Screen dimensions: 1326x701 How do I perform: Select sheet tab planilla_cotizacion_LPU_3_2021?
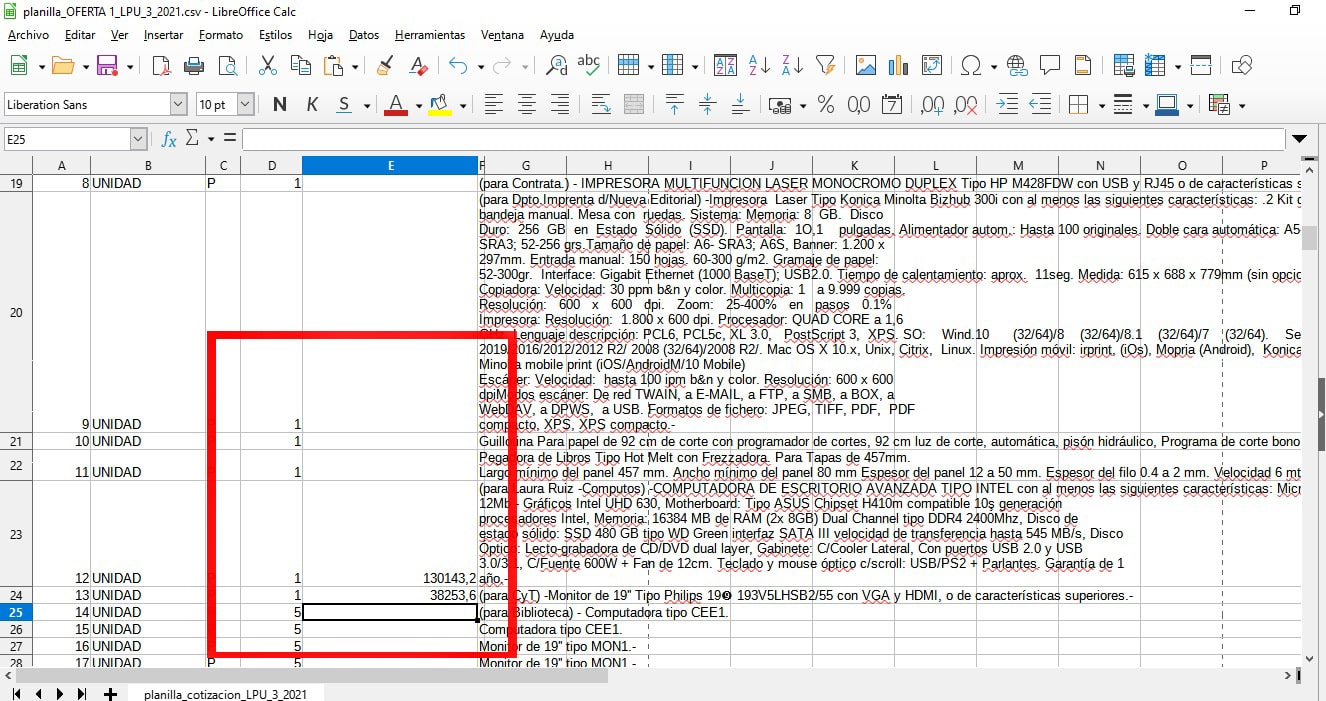pos(225,694)
